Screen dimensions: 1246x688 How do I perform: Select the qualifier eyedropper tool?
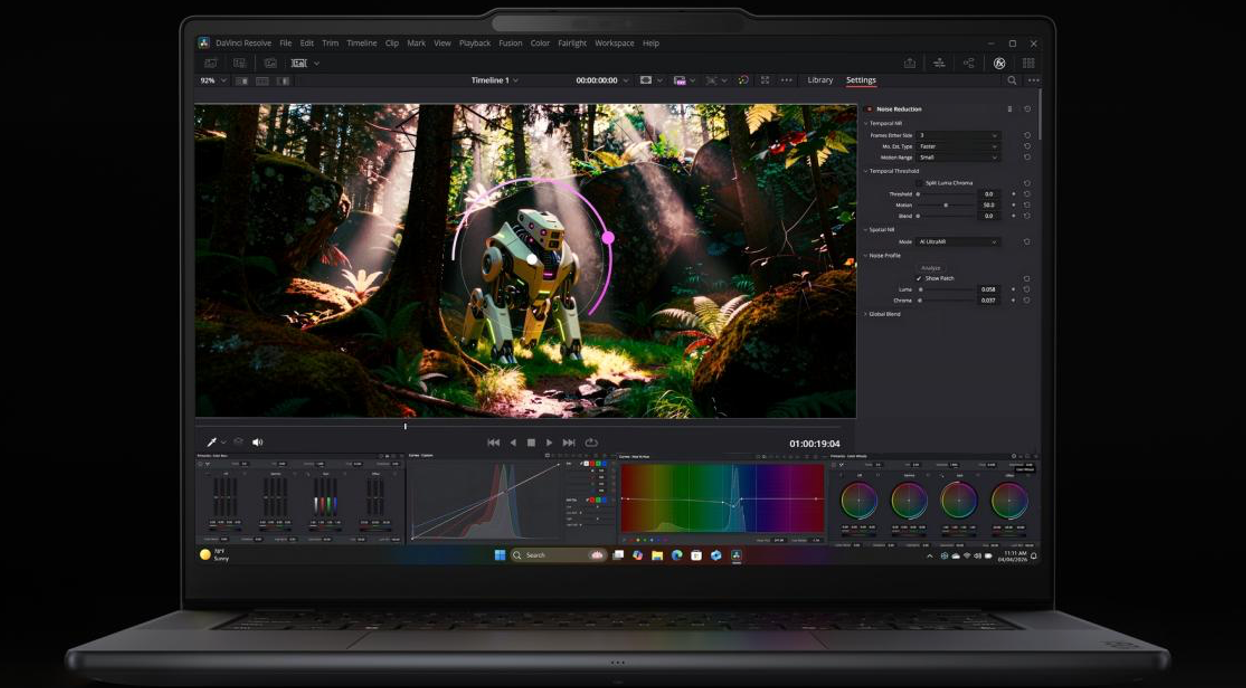212,442
